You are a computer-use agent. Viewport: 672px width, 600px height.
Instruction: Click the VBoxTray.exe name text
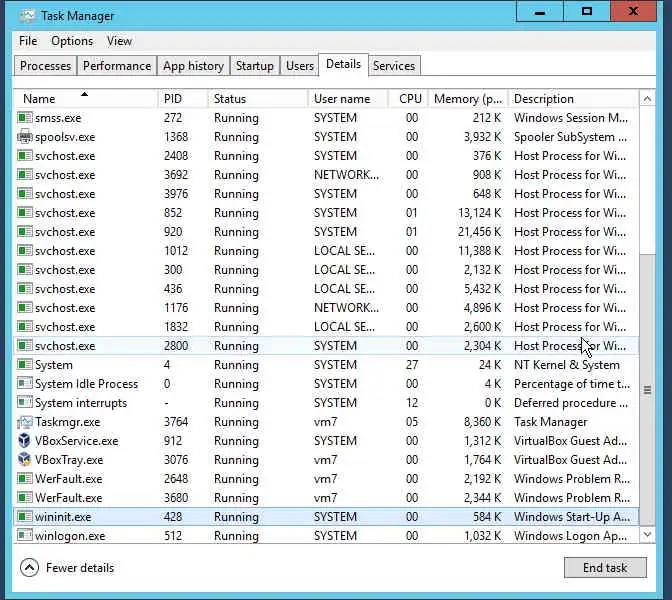click(69, 460)
